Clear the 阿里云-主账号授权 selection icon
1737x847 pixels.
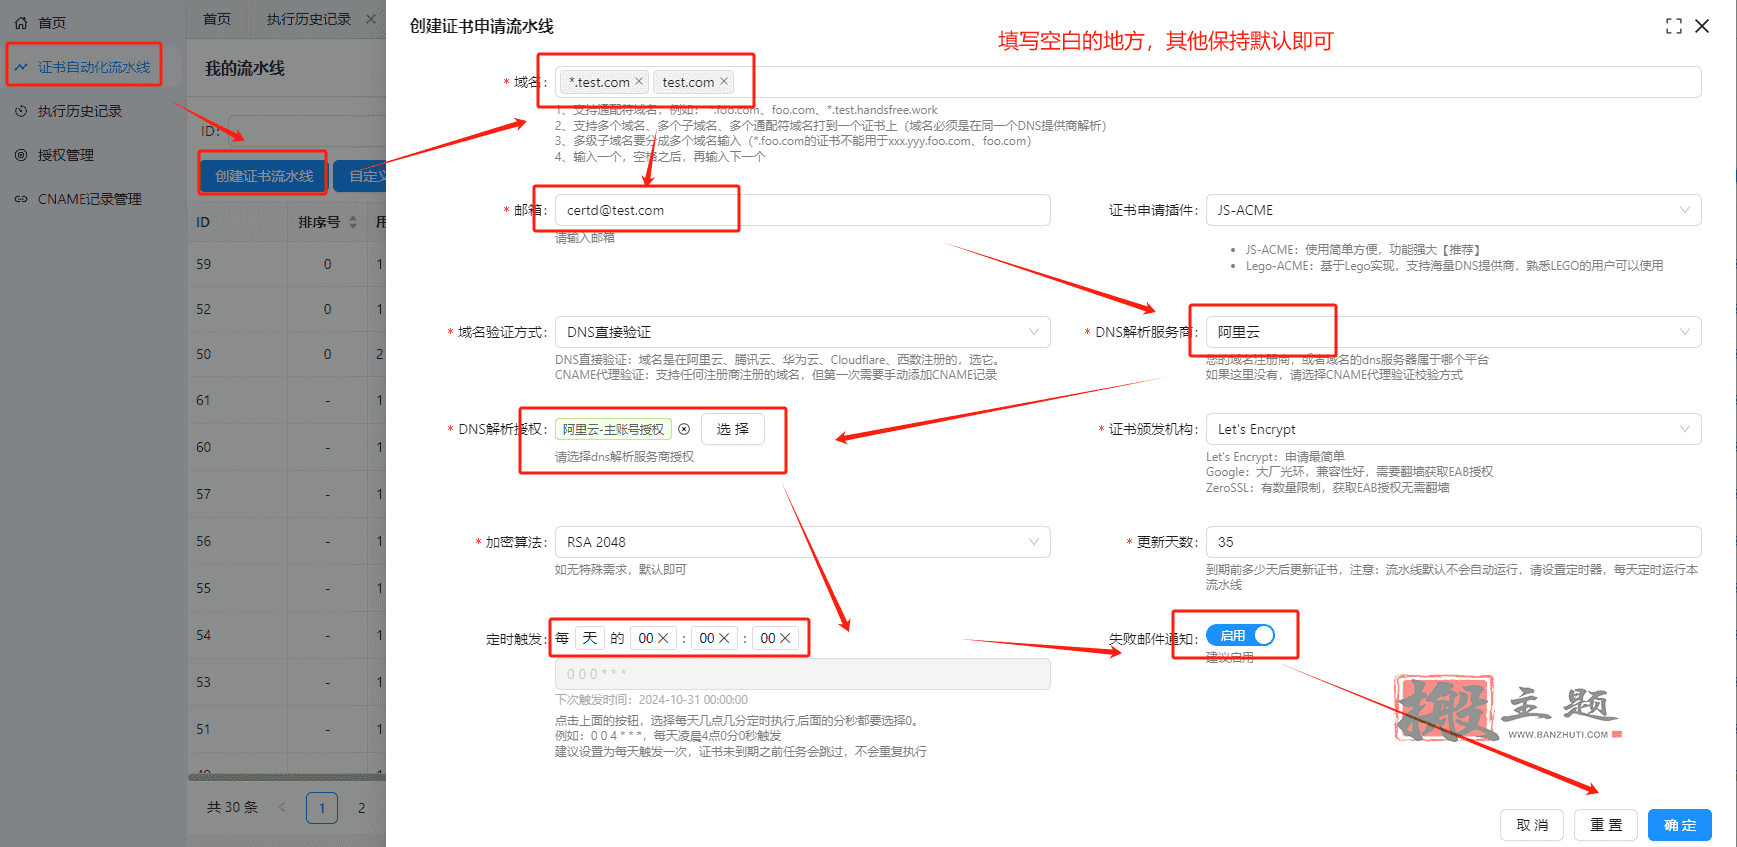click(x=684, y=429)
